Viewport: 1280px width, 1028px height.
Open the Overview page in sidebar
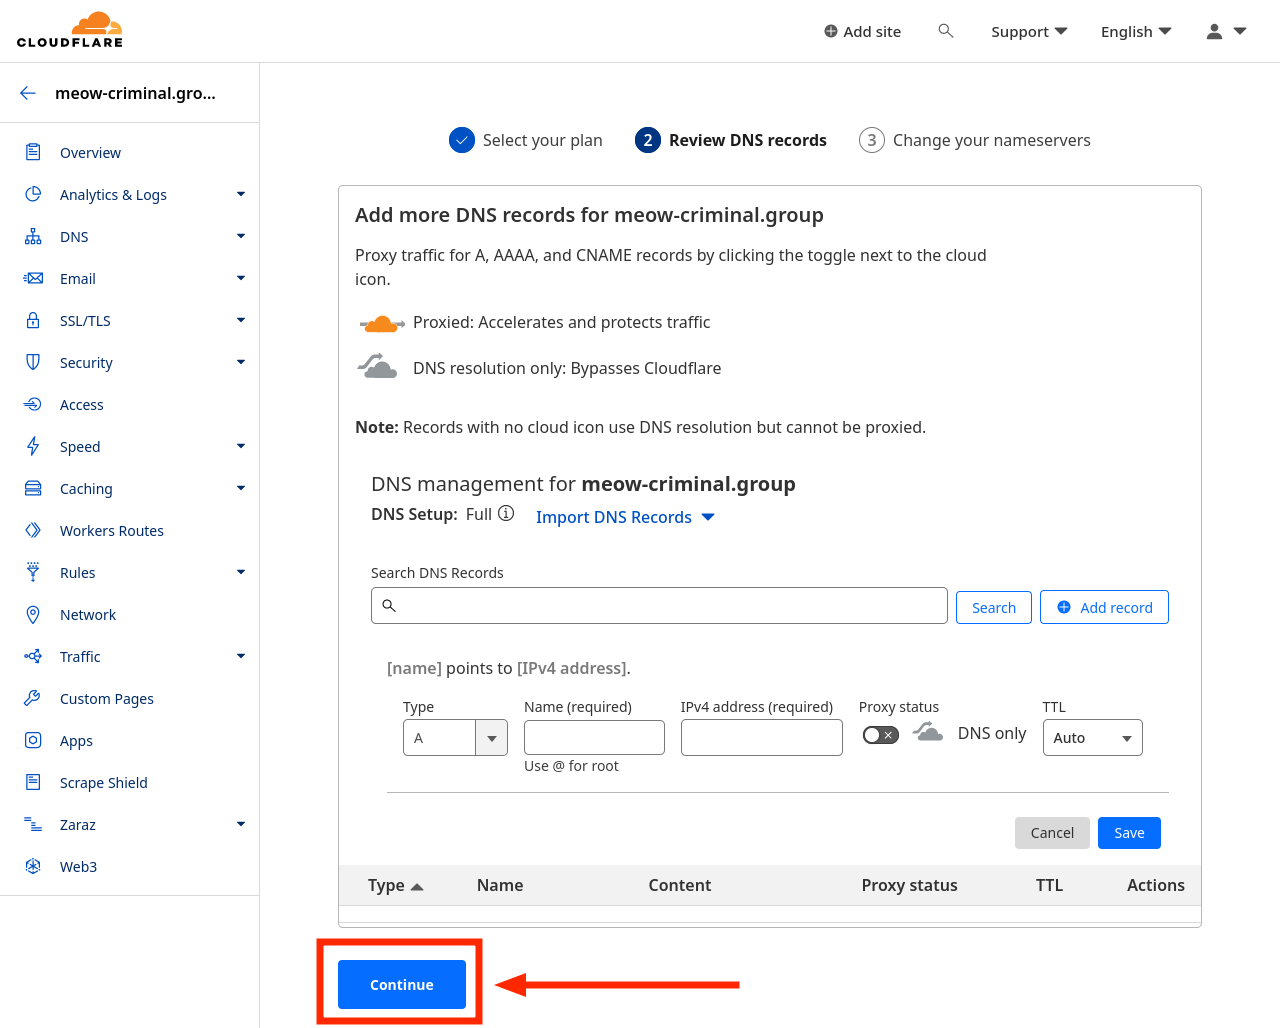pos(90,152)
